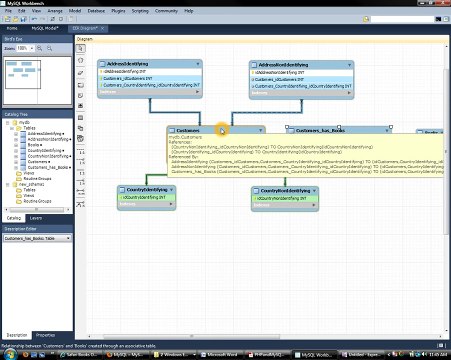Collapse the AddressNonIdentifying table header arrow
This screenshot has width=451, height=360.
349,65
